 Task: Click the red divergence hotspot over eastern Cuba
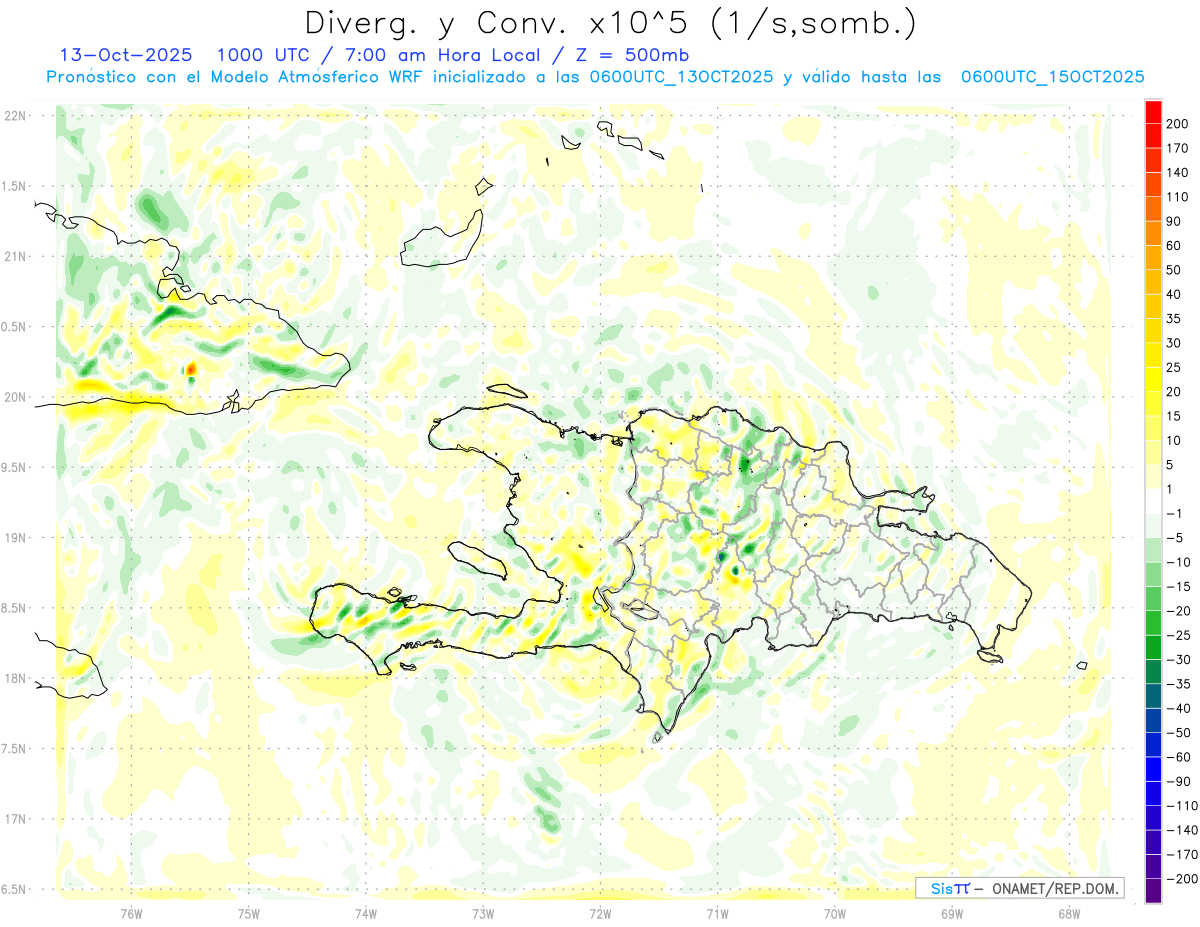[192, 370]
